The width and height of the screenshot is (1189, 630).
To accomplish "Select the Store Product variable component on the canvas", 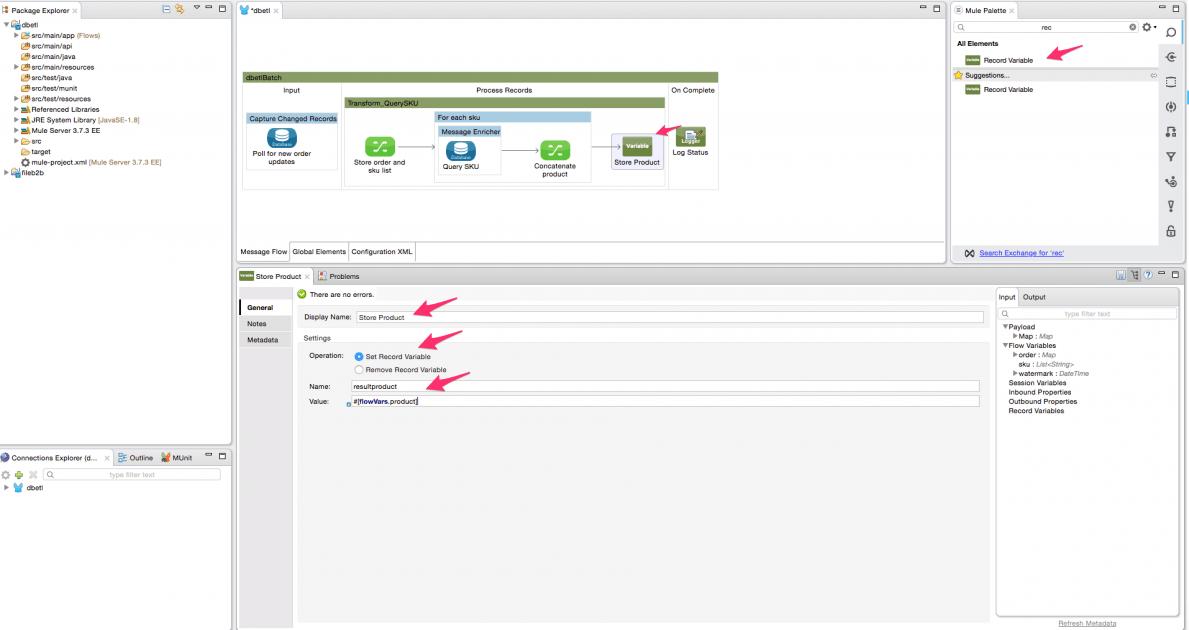I will click(637, 147).
